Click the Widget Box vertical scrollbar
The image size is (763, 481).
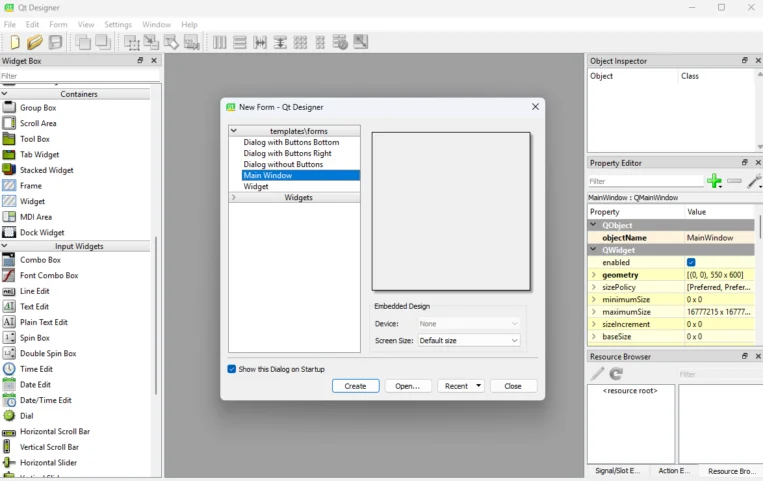[x=156, y=315]
